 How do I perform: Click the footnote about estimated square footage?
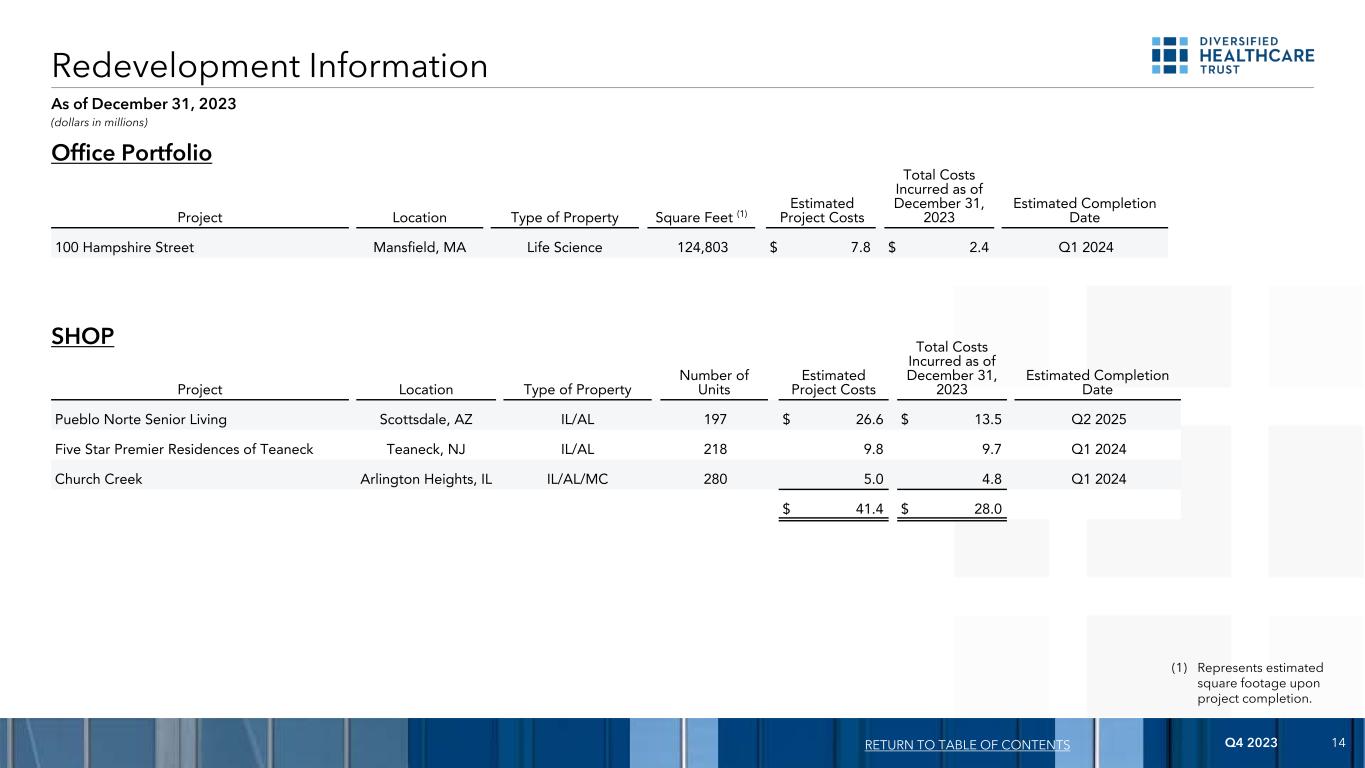click(1258, 683)
